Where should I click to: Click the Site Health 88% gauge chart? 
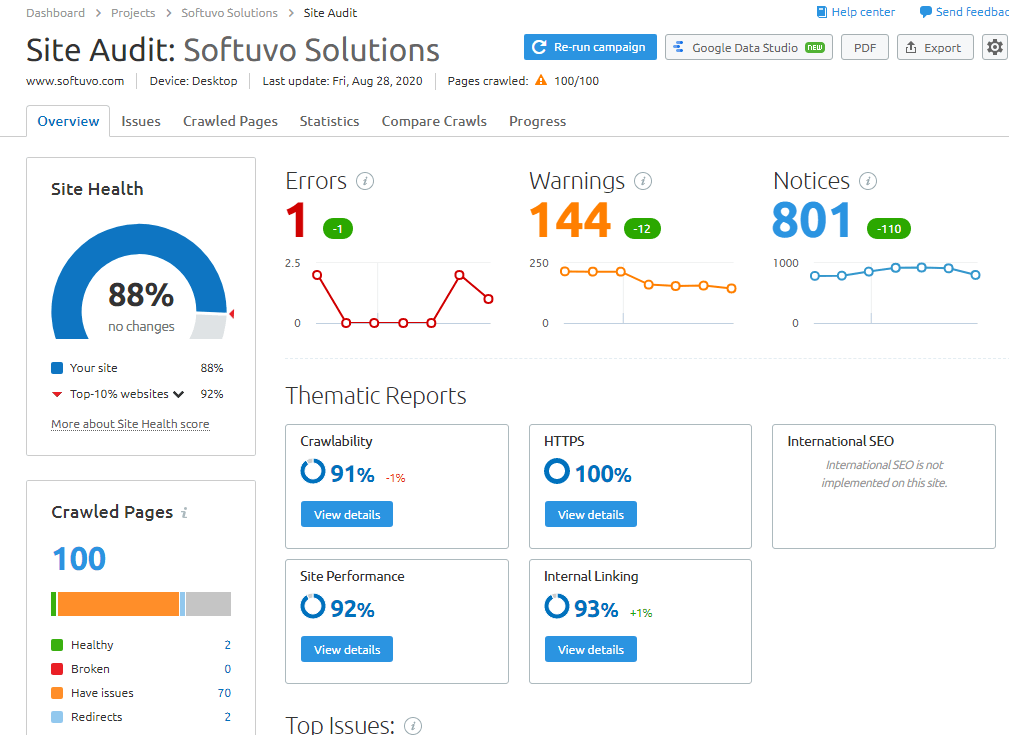coord(141,281)
